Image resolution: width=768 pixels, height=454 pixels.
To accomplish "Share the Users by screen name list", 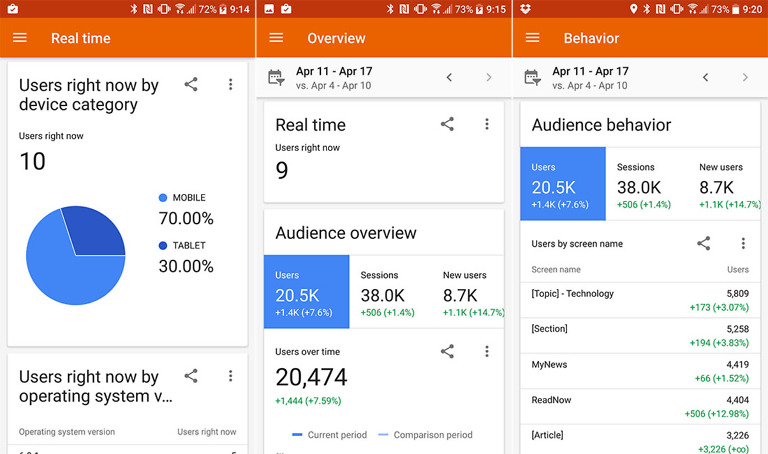I will click(704, 243).
